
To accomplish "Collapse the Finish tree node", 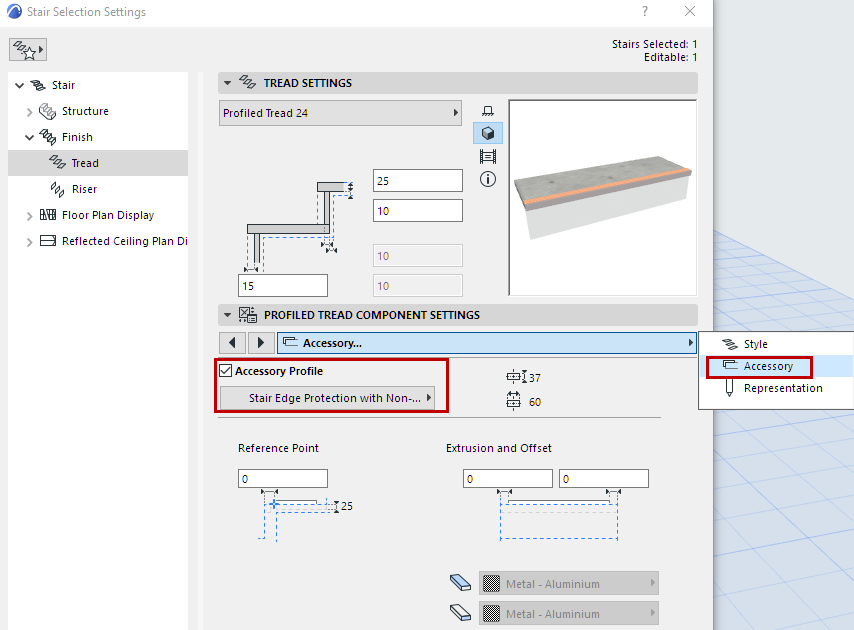I will click(x=29, y=138).
